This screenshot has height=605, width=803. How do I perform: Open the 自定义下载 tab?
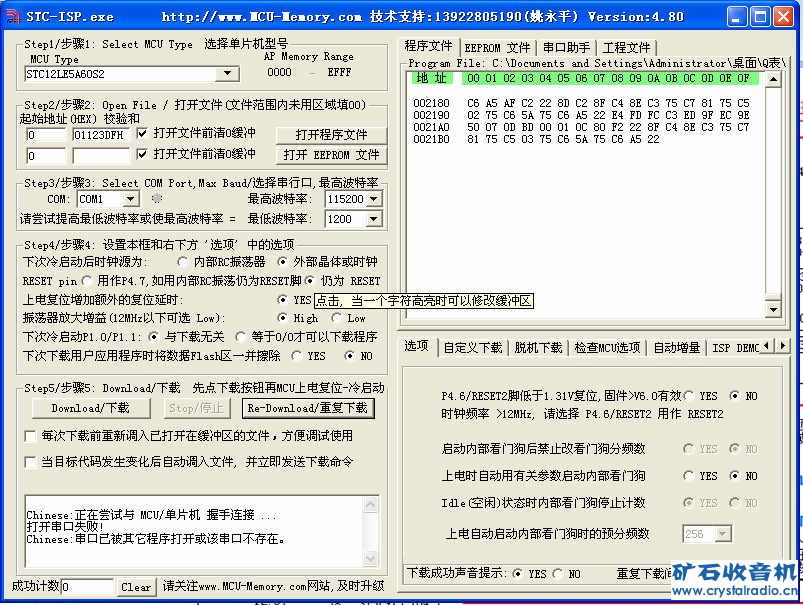point(472,348)
